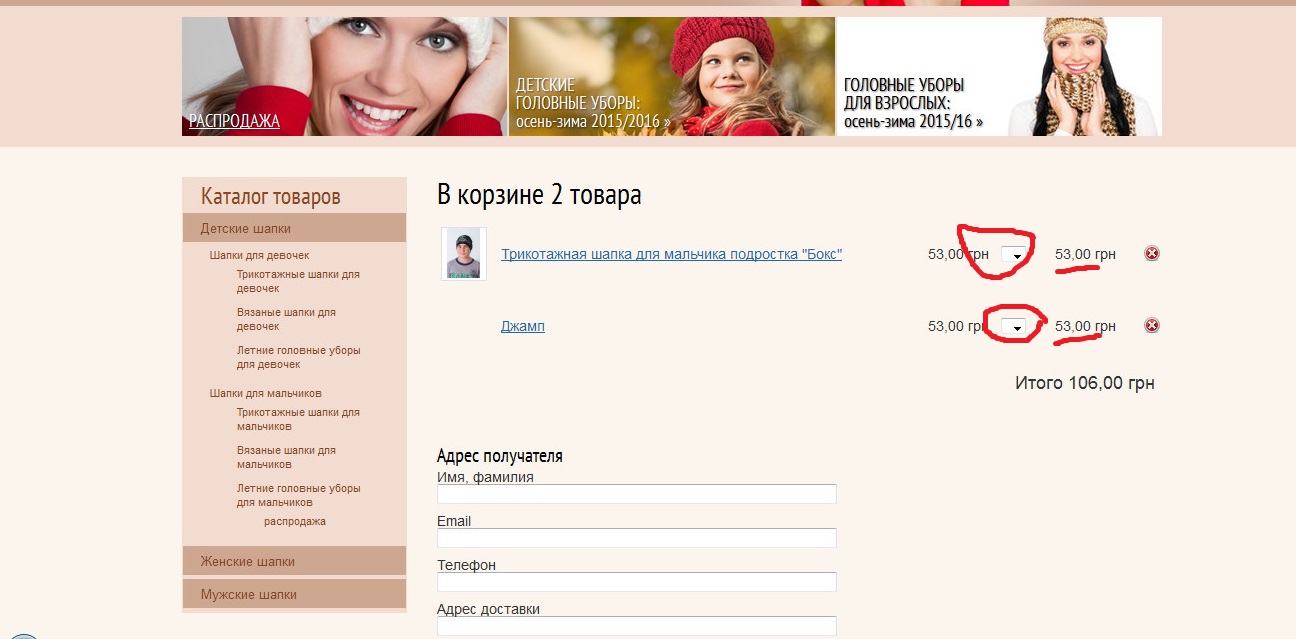
Task: Open Шапки для девочек subcategory
Action: coord(259,255)
